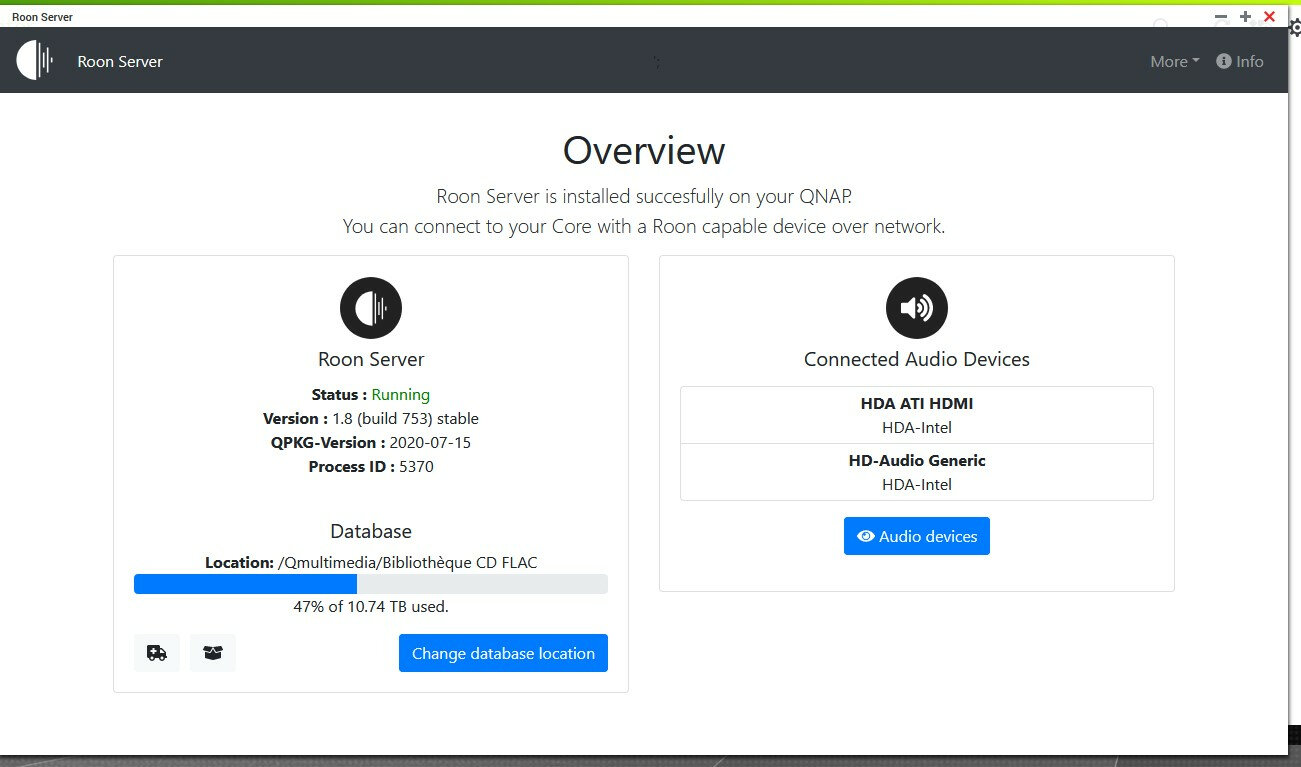Click the '47% of 10.74 TB used.' text
Screen dimensions: 1301x767
click(371, 606)
